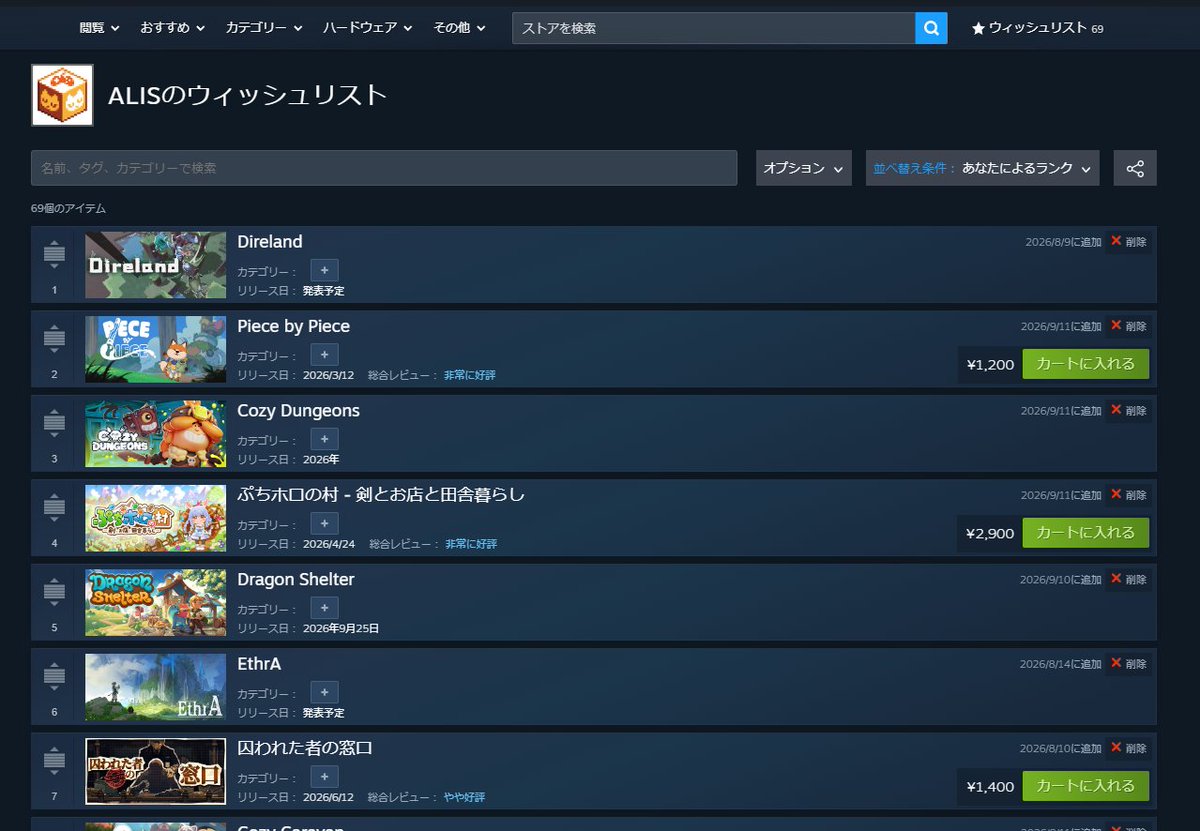The width and height of the screenshot is (1200, 831).
Task: Click the やや好評 review link
Action: click(x=465, y=797)
